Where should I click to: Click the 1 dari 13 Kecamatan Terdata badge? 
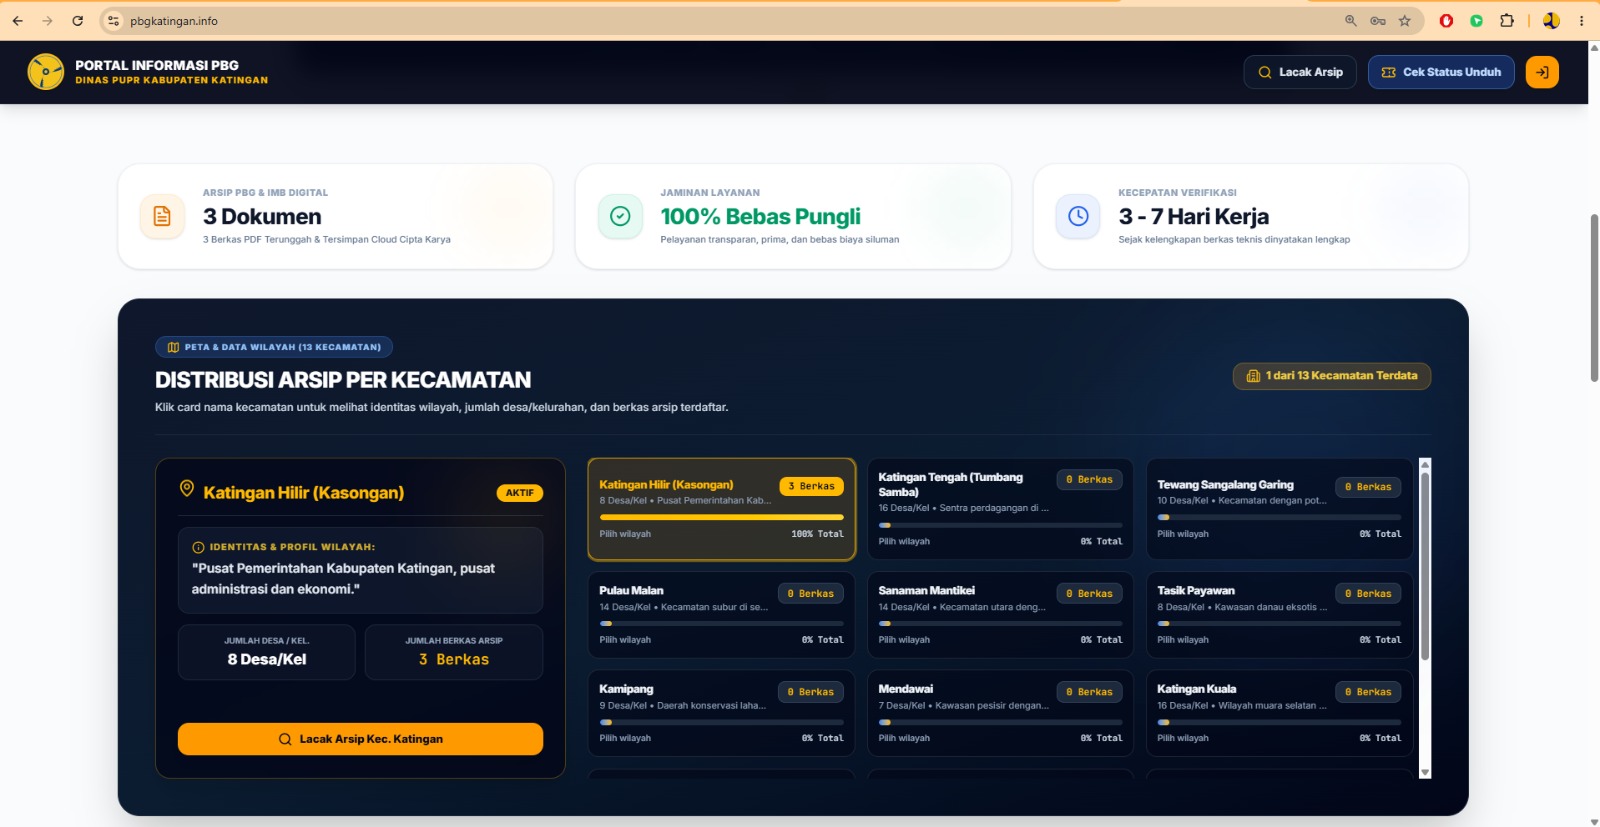[x=1332, y=376]
